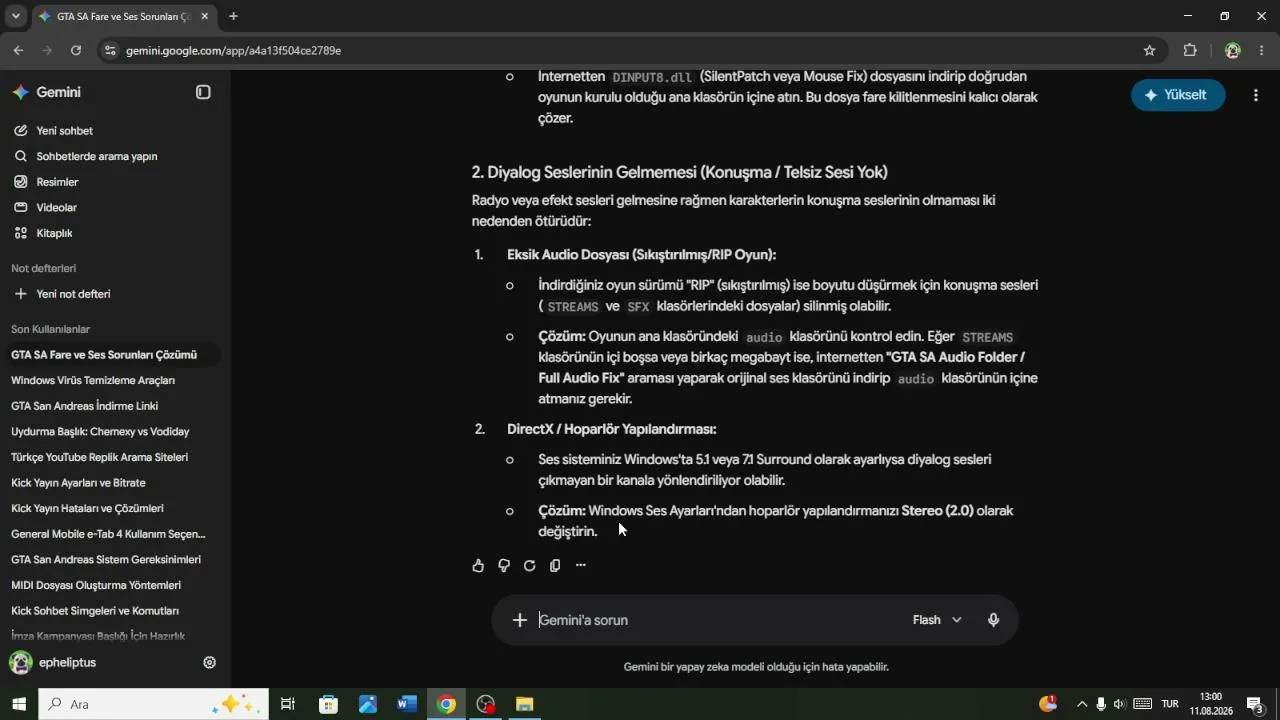This screenshot has width=1280, height=720.
Task: Expand the Flash model selector
Action: point(937,620)
